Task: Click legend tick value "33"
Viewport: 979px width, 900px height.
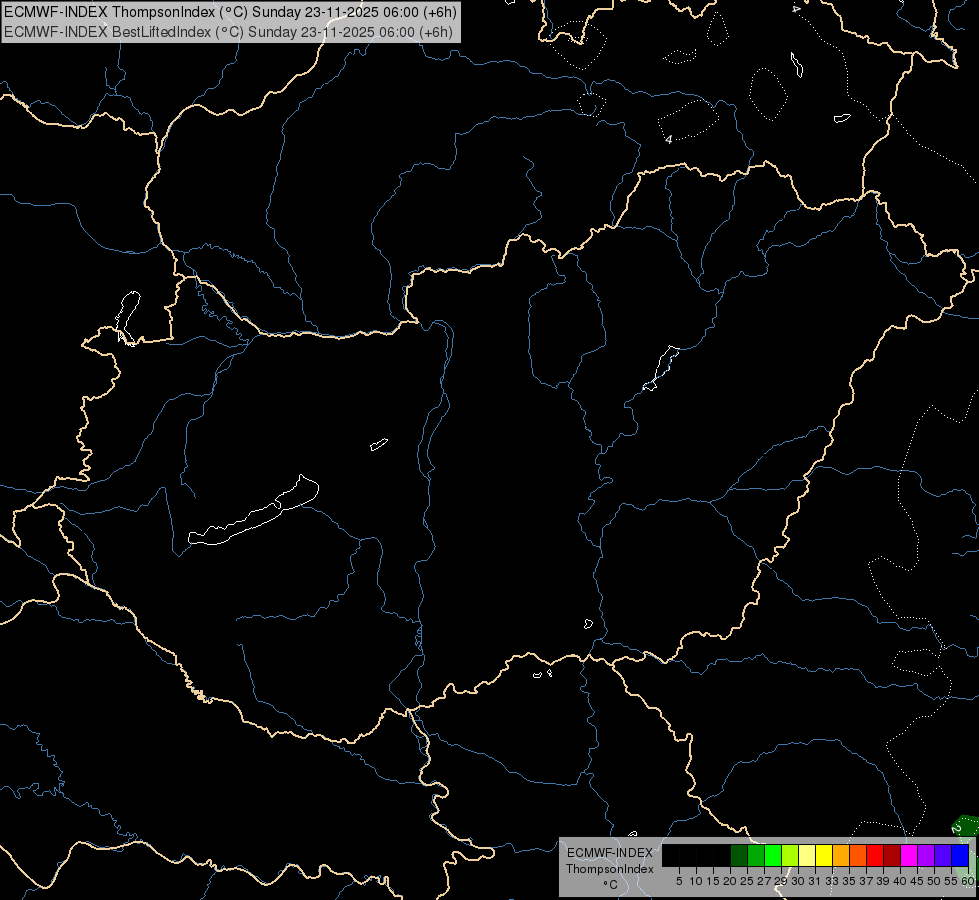Action: pyautogui.click(x=832, y=881)
